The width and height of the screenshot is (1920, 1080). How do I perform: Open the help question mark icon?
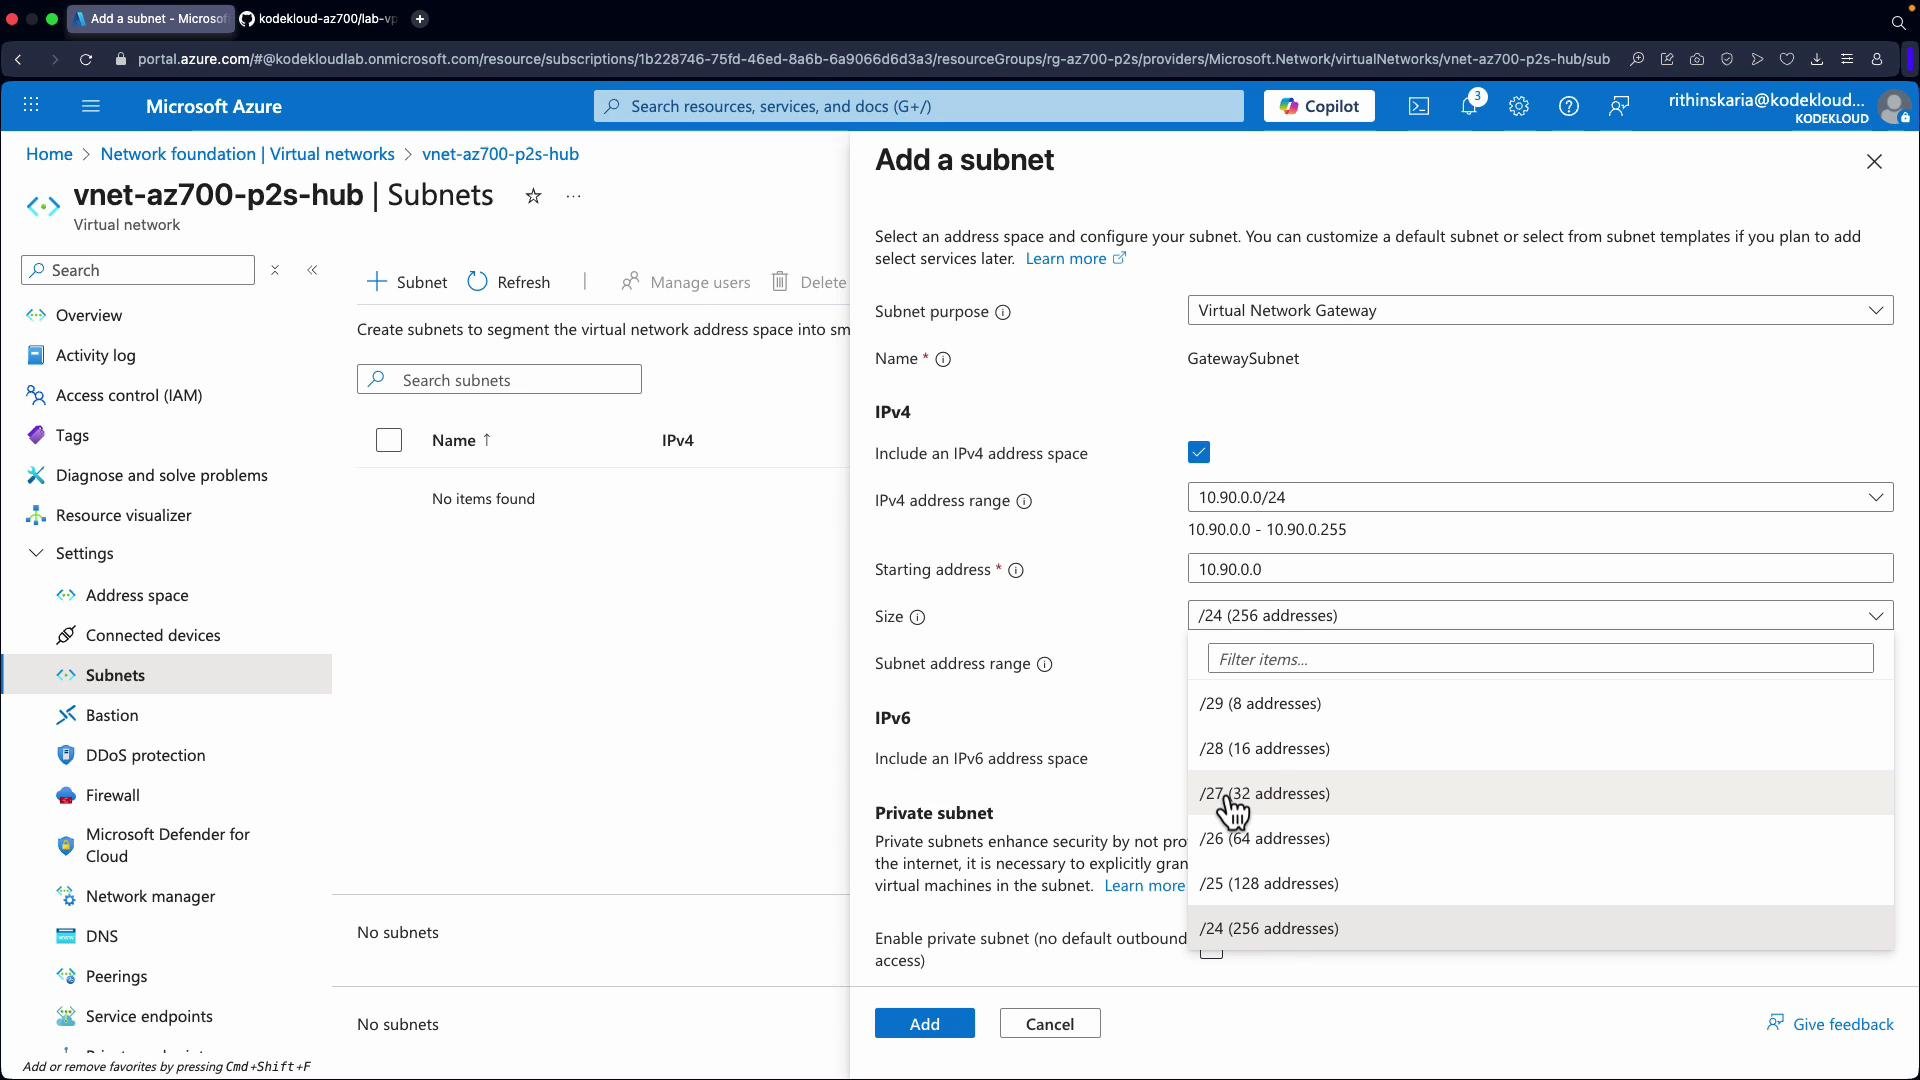pos(1569,106)
